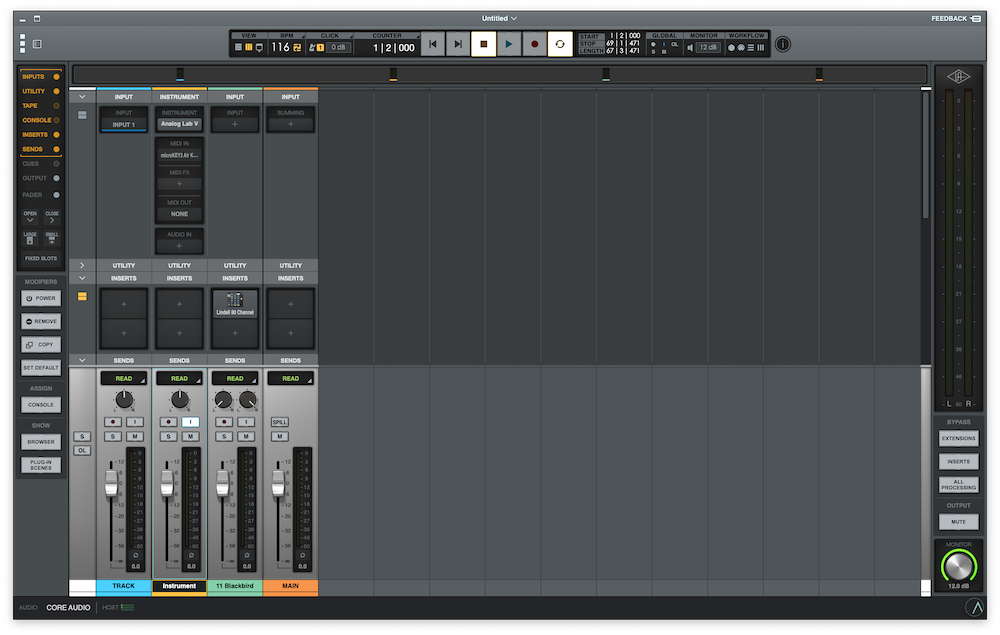Screen dimensions: 1000x635
Task: Click the BROWSER button under Show
Action: pyautogui.click(x=41, y=441)
